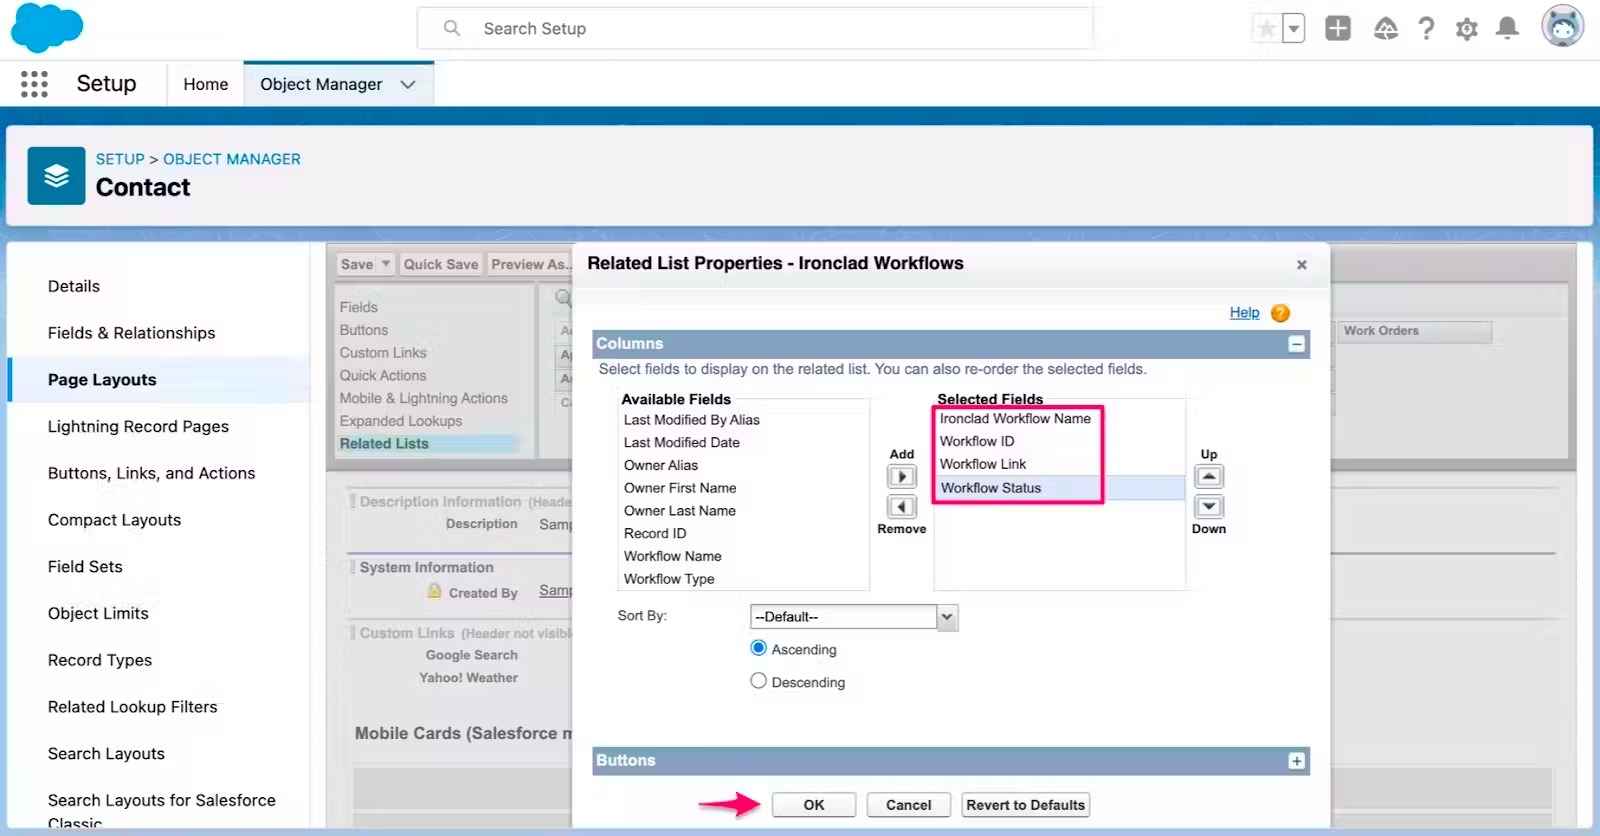1600x836 pixels.
Task: Click the Remove arrow button
Action: click(902, 507)
